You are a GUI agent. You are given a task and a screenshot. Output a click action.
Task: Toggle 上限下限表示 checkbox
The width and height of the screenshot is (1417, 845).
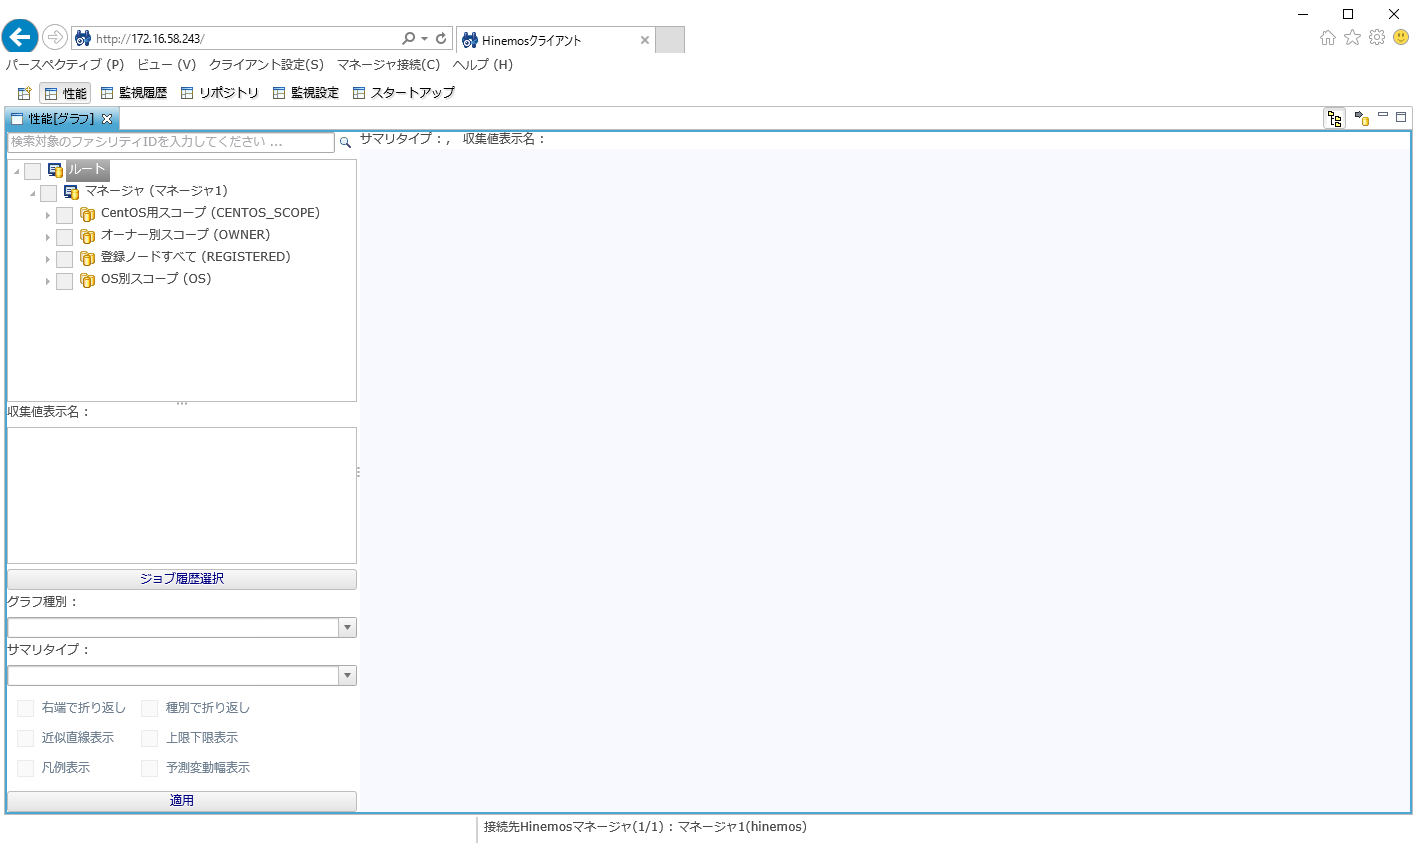tap(150, 738)
